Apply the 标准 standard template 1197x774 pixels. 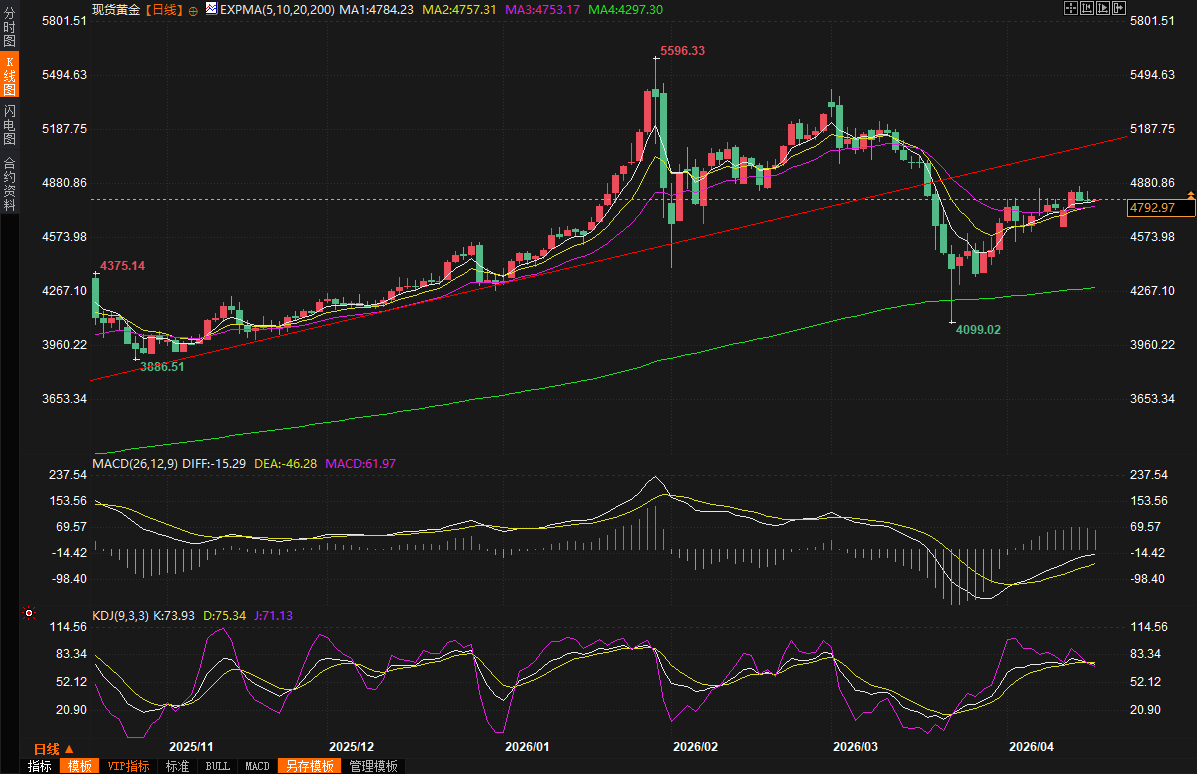tap(177, 766)
